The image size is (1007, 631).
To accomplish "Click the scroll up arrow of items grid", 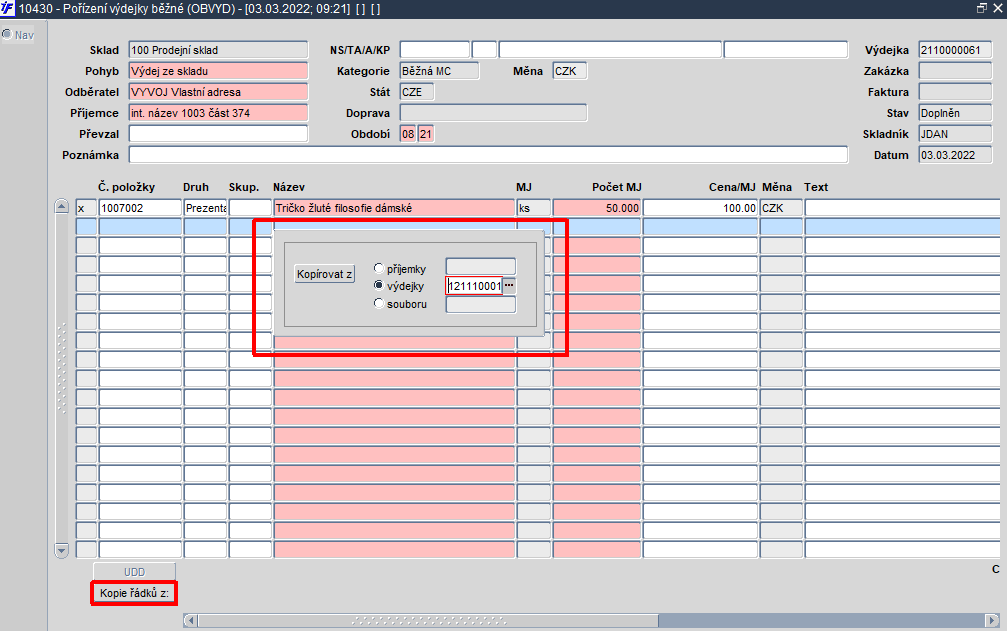I will pos(62,207).
